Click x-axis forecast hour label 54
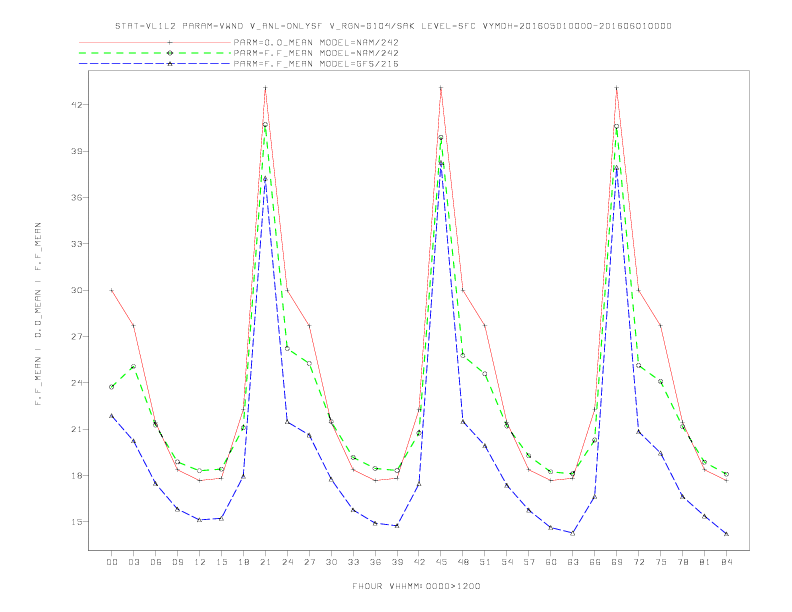 [507, 562]
